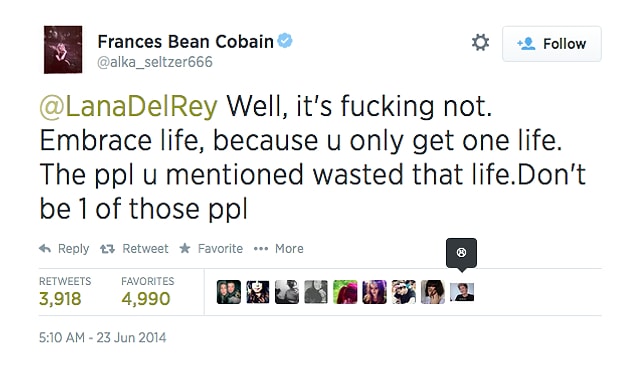The height and width of the screenshot is (372, 635).
Task: Open the purple-haired avatar thumbnail
Action: point(375,292)
